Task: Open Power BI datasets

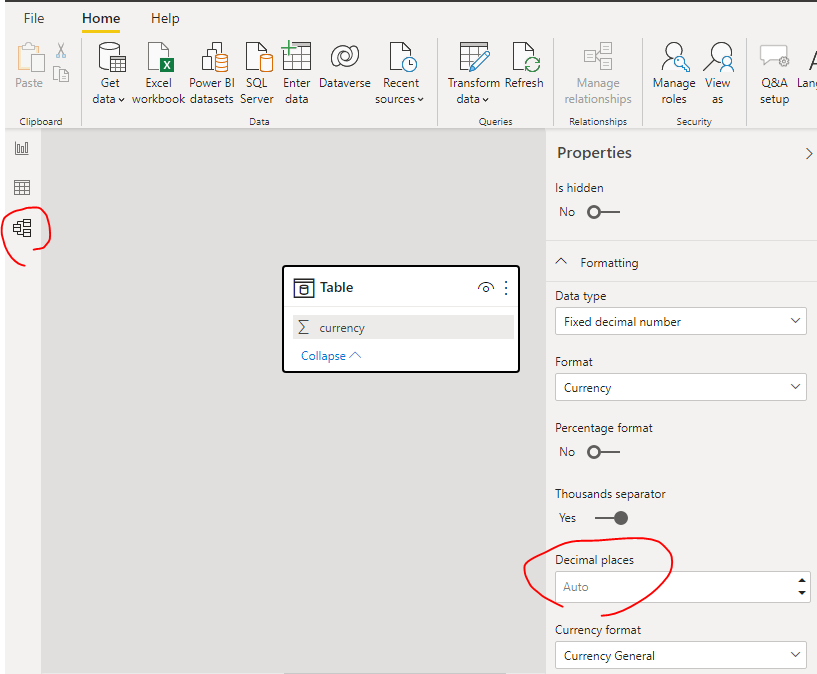Action: coord(212,73)
